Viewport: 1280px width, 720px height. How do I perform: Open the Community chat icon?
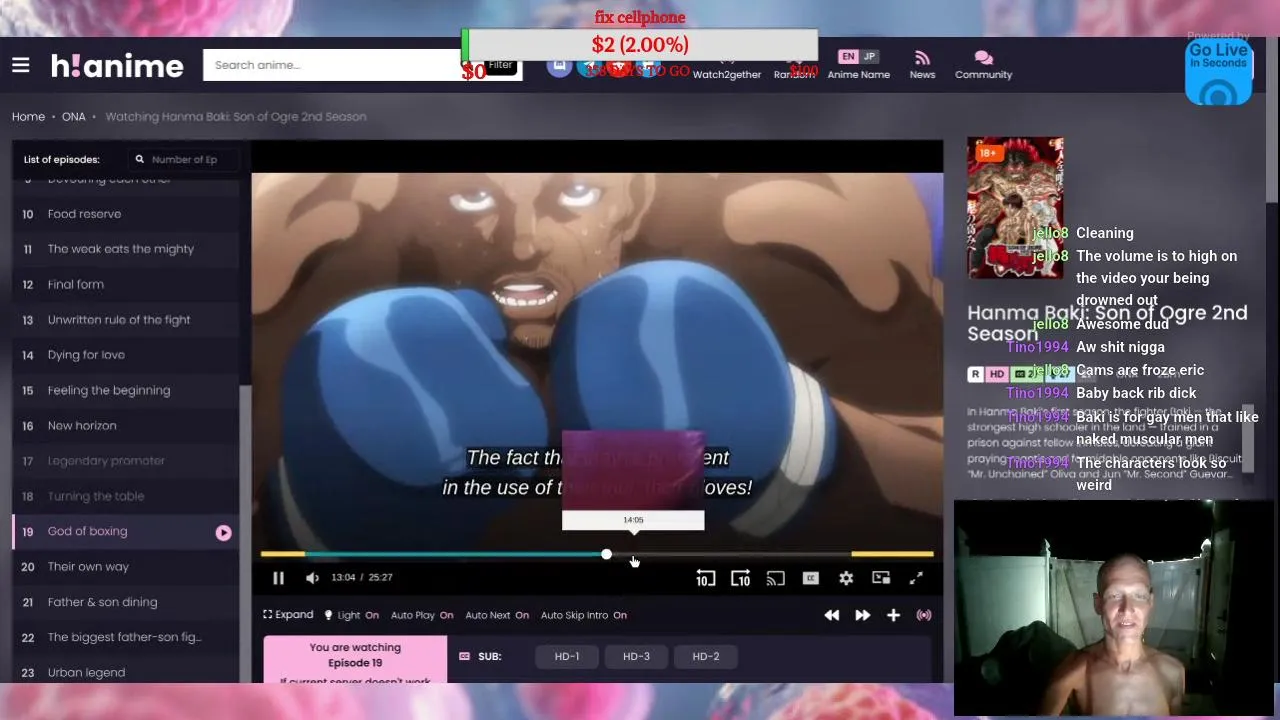(x=983, y=65)
